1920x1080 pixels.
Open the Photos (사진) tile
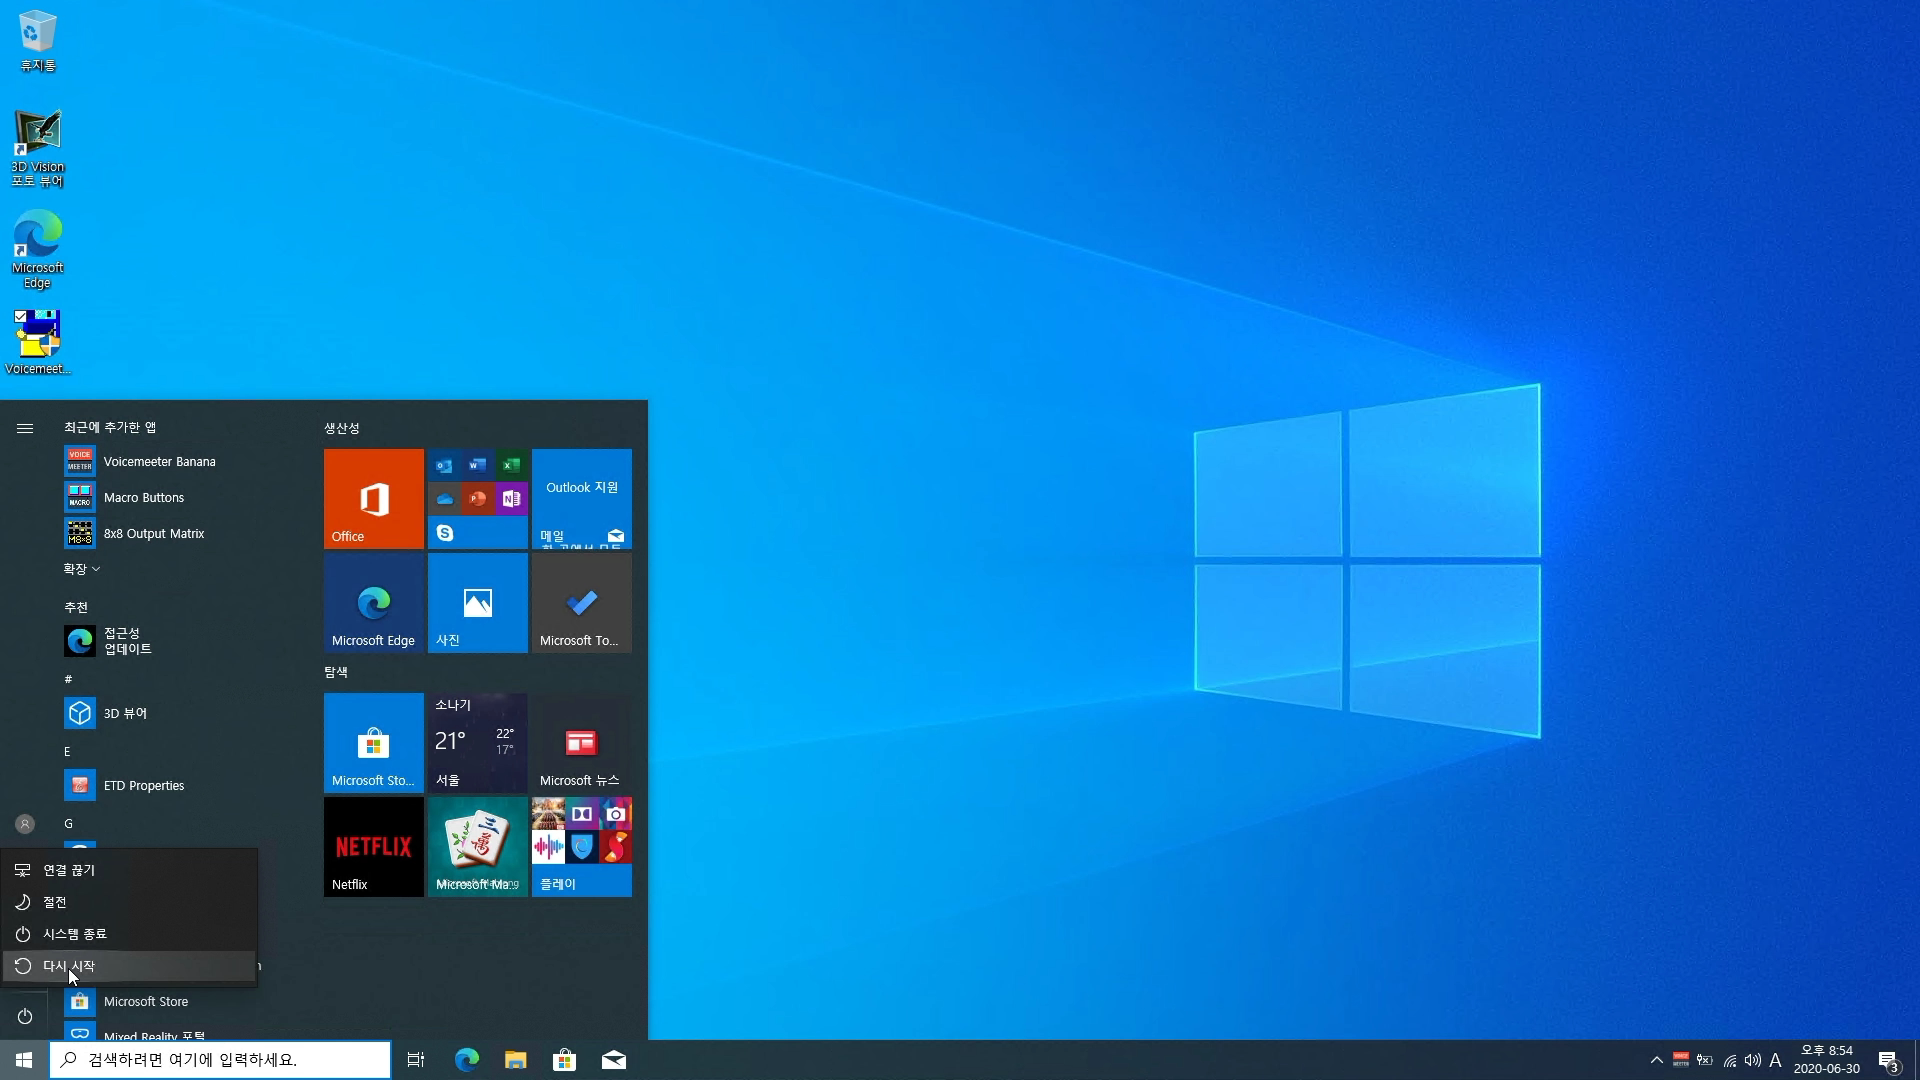click(x=477, y=602)
